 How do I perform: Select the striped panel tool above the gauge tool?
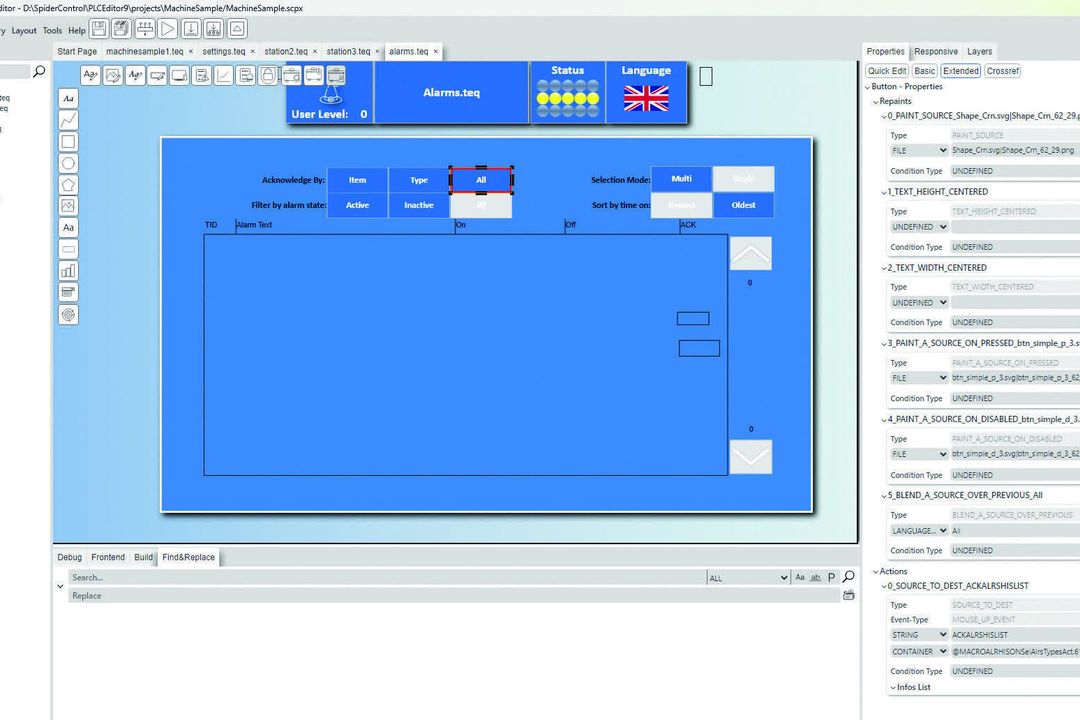click(x=68, y=292)
